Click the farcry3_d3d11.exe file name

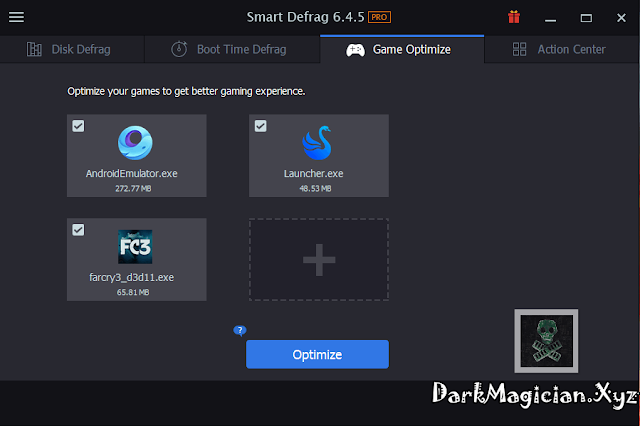point(131,277)
